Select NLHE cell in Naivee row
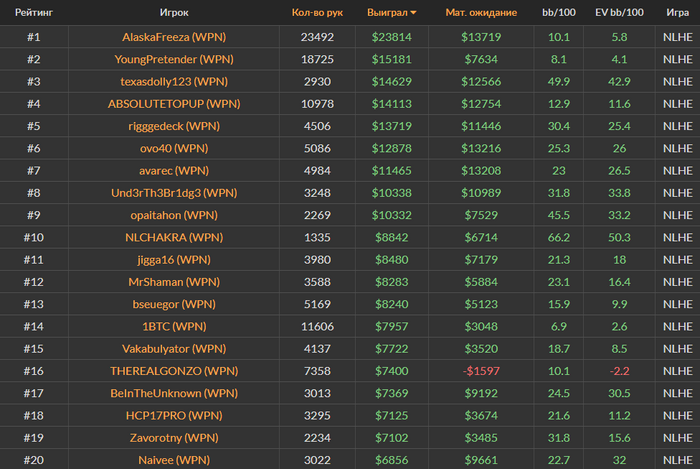Screen dimensions: 700x469 click(x=677, y=460)
